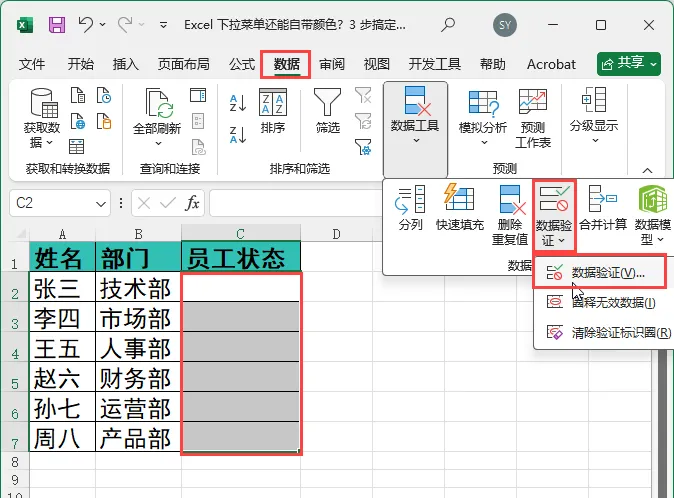Select row 5 header
Image resolution: width=674 pixels, height=498 pixels.
(15, 378)
